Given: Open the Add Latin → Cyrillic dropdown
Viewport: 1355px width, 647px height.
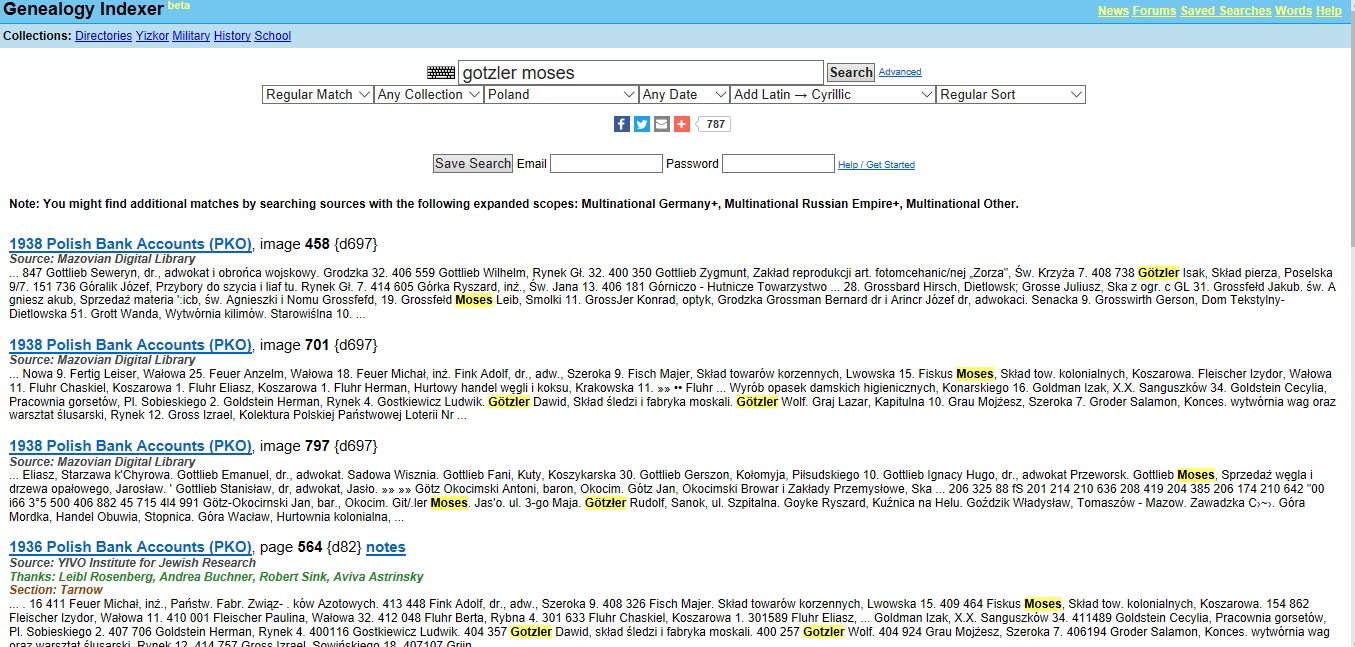Looking at the screenshot, I should pyautogui.click(x=832, y=95).
